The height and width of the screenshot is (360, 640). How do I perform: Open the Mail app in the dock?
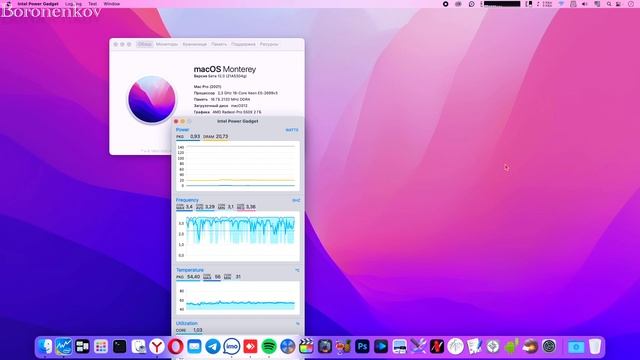[194, 347]
